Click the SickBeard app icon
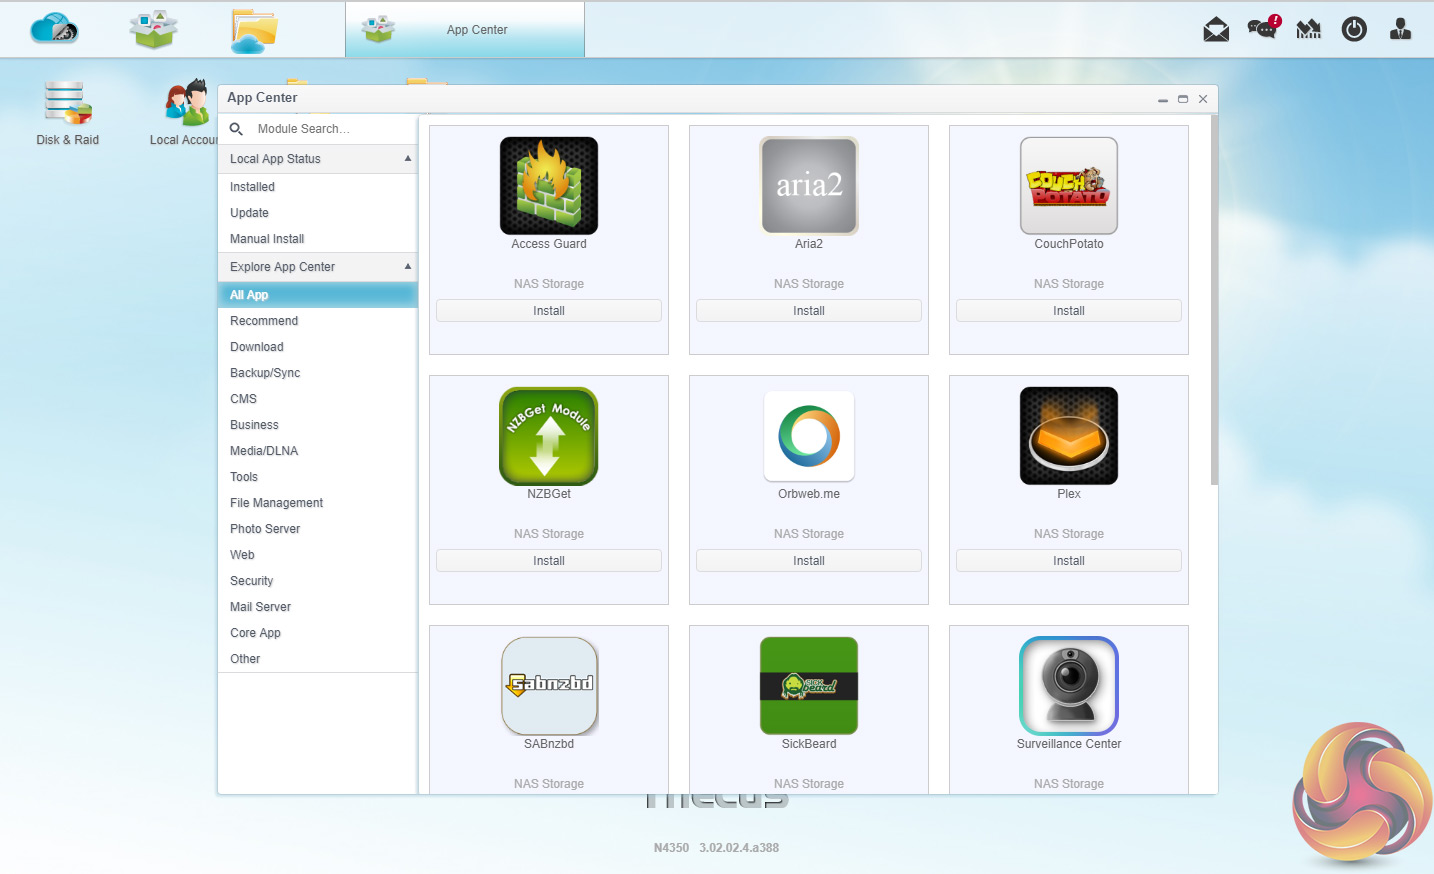The width and height of the screenshot is (1434, 874). 809,686
